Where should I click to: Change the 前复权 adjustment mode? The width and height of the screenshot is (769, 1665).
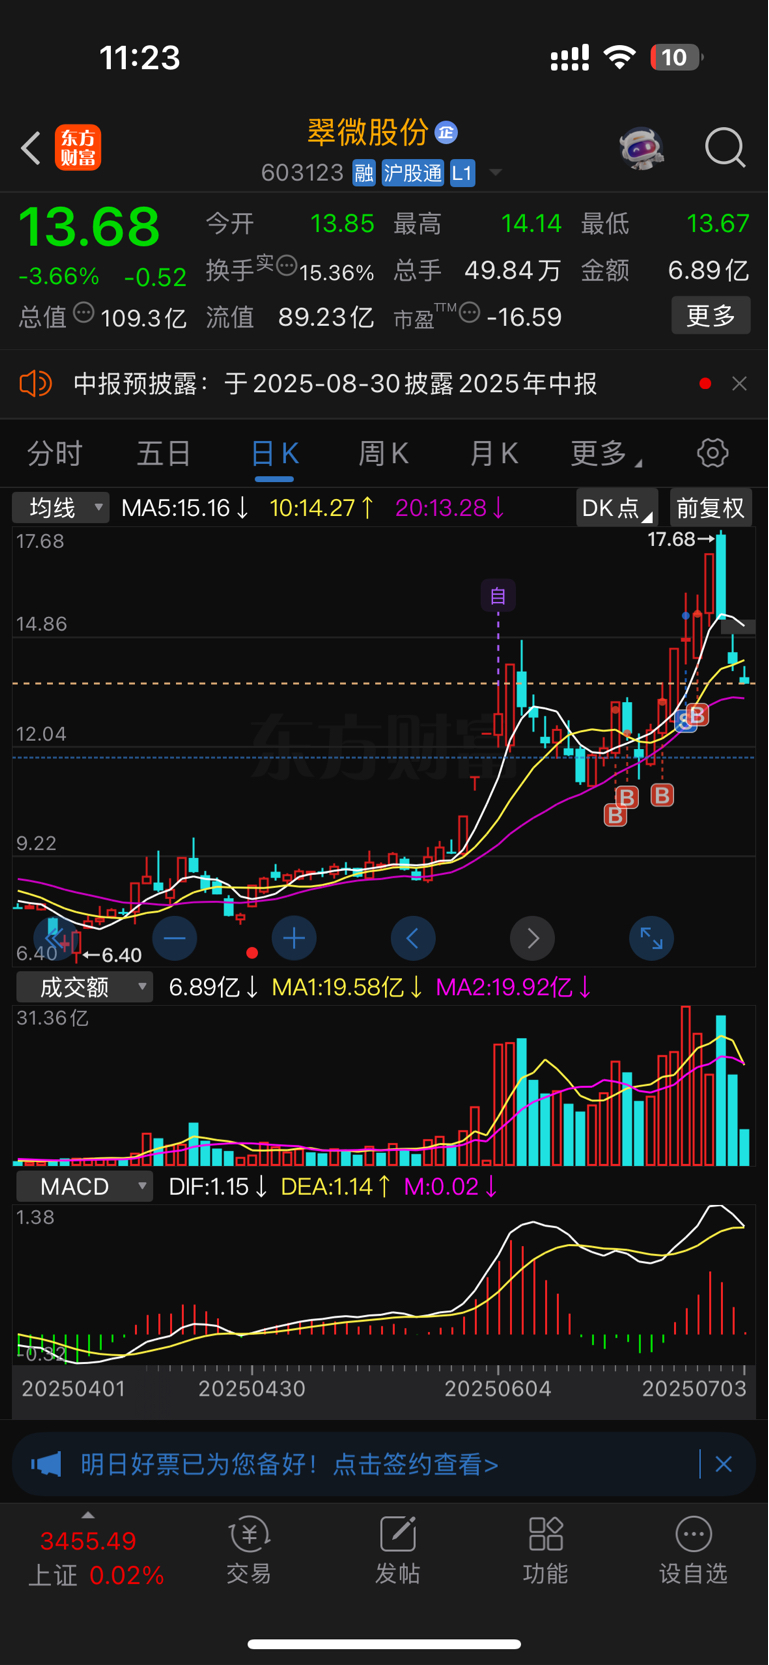(711, 508)
